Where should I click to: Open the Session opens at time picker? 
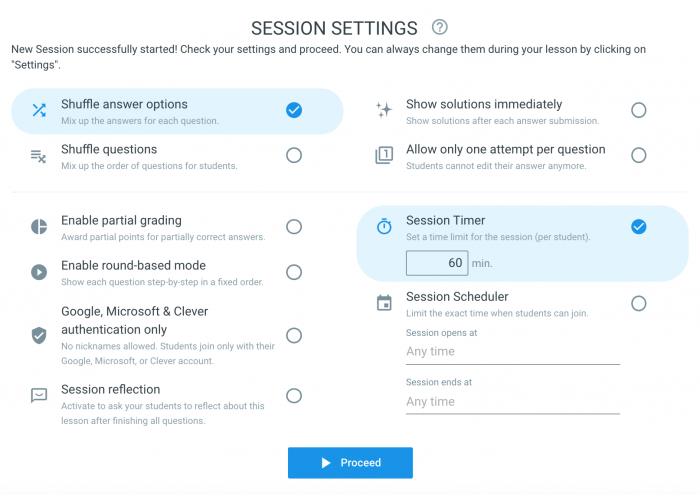(x=512, y=352)
